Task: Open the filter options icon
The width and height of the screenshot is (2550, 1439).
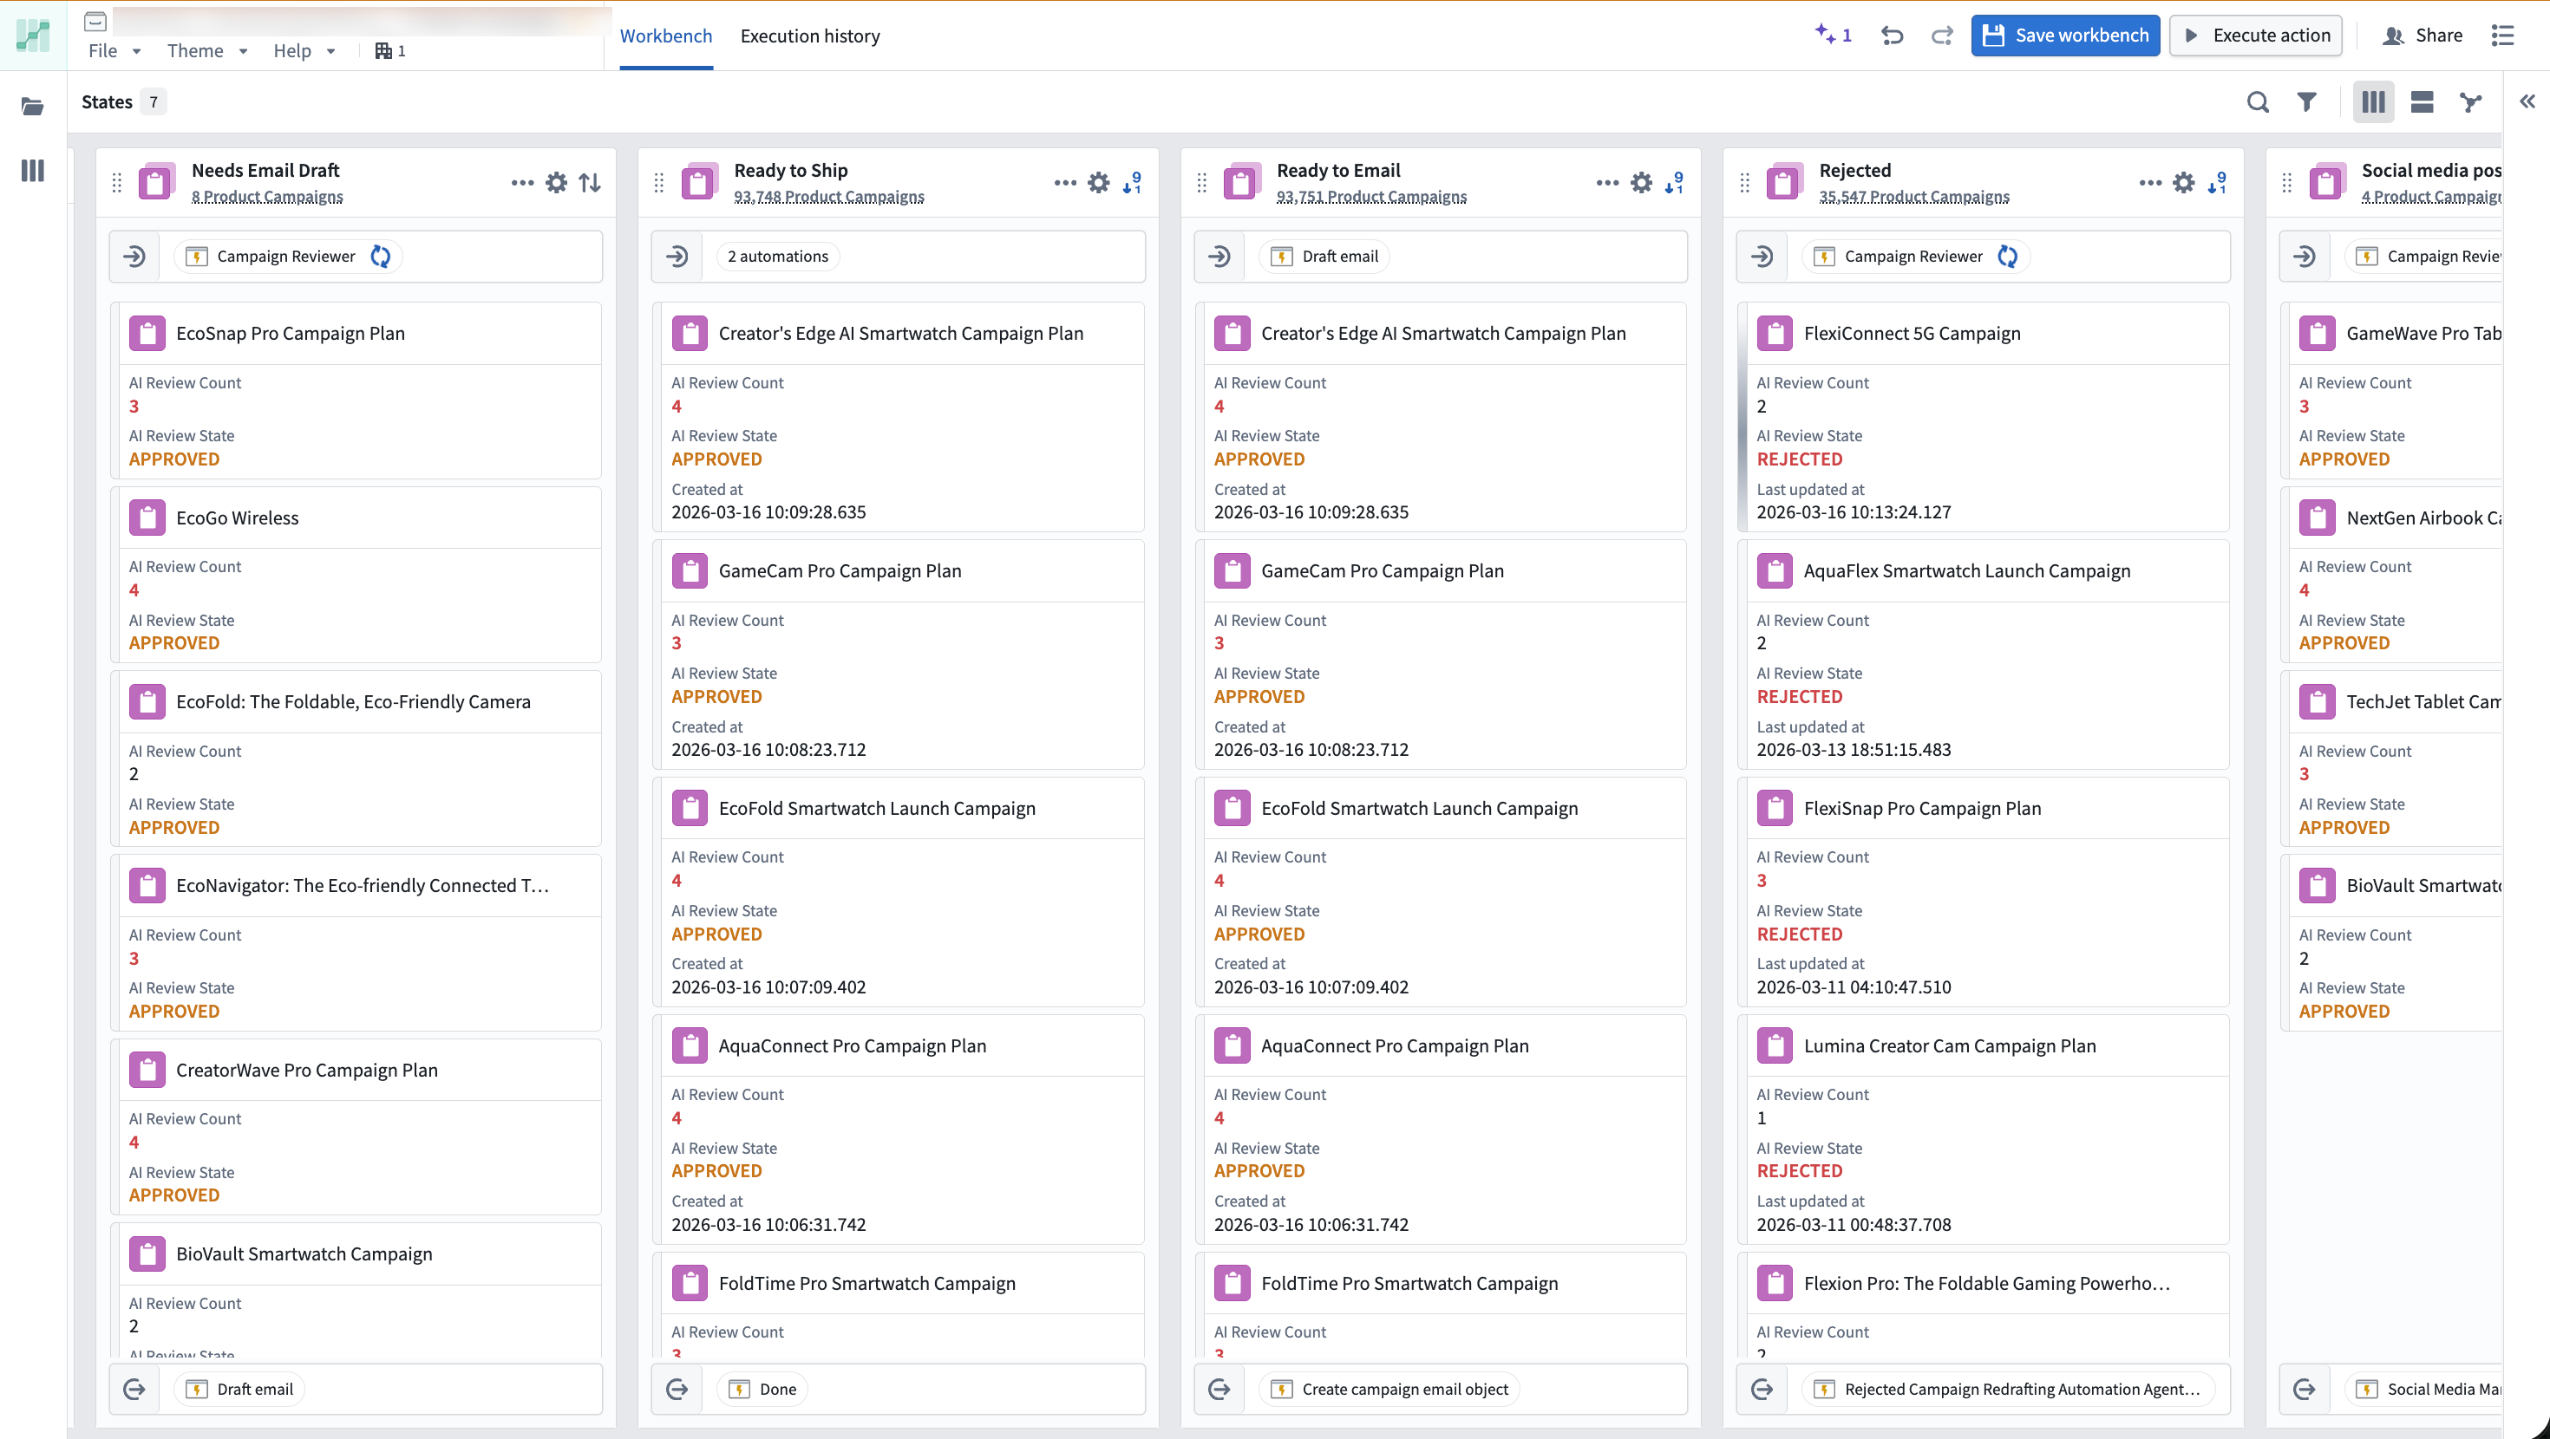Action: coord(2306,101)
